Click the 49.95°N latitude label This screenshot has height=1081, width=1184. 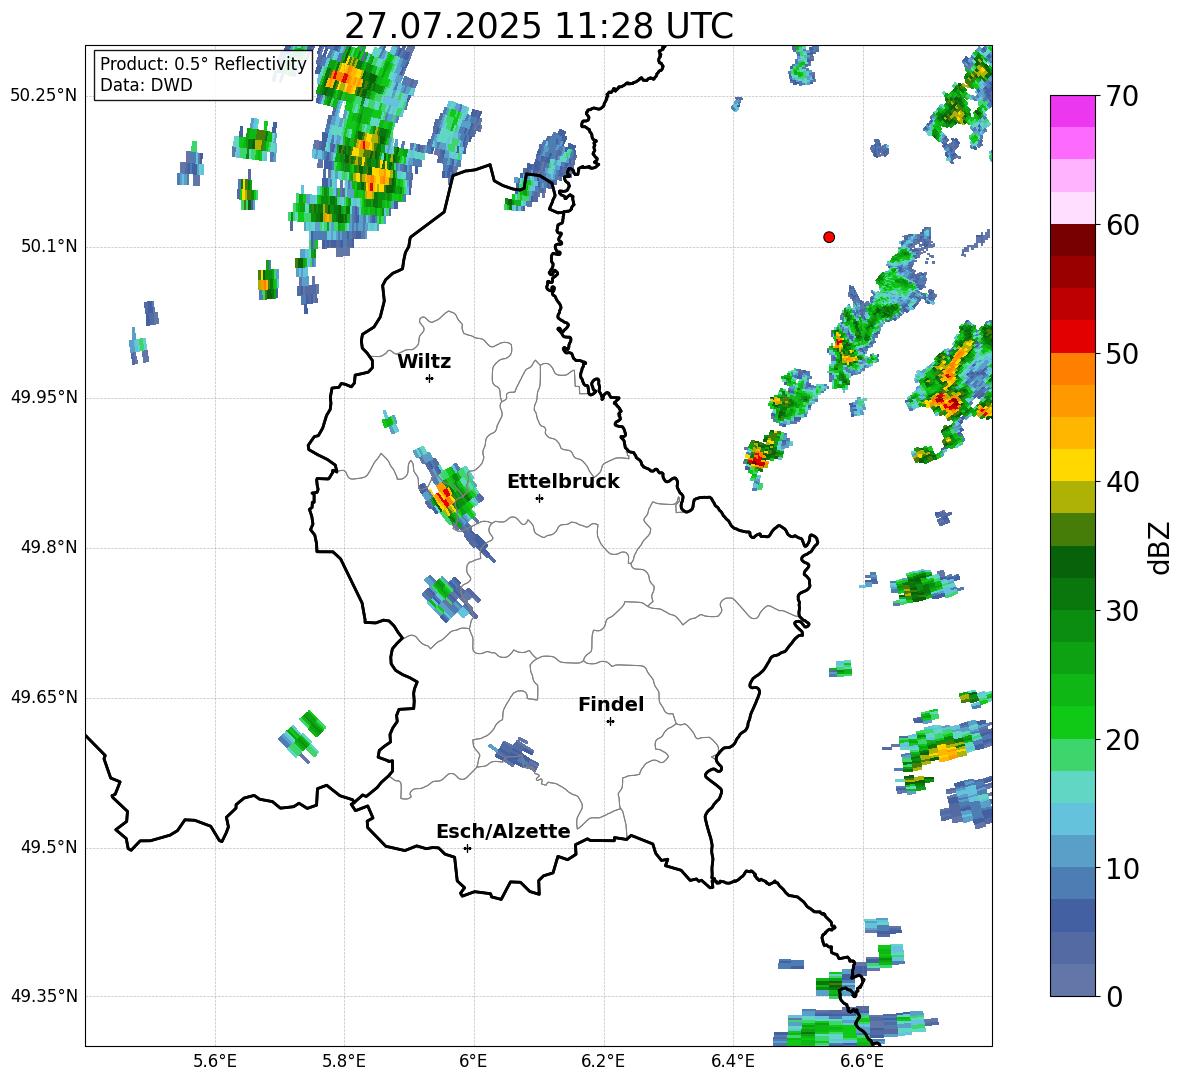point(43,397)
